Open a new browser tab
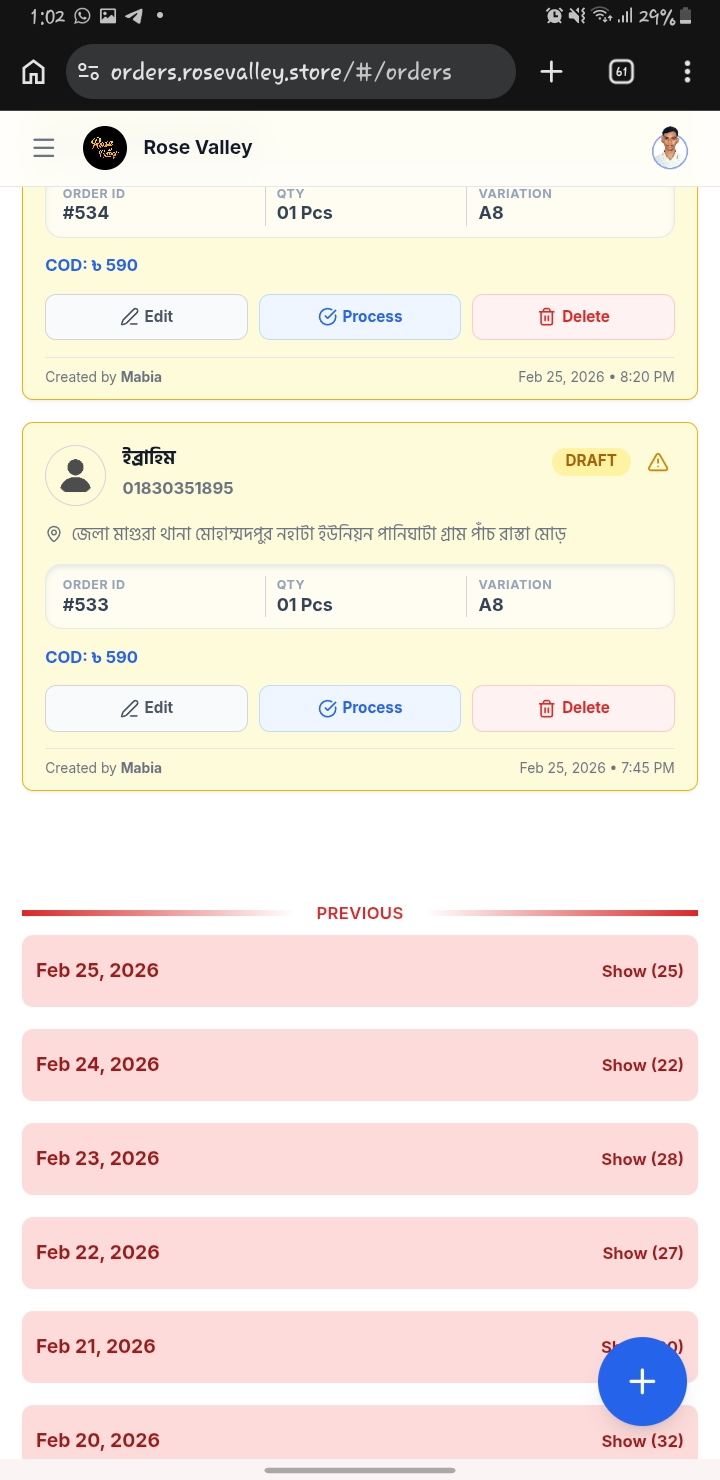This screenshot has width=720, height=1480. click(x=551, y=72)
